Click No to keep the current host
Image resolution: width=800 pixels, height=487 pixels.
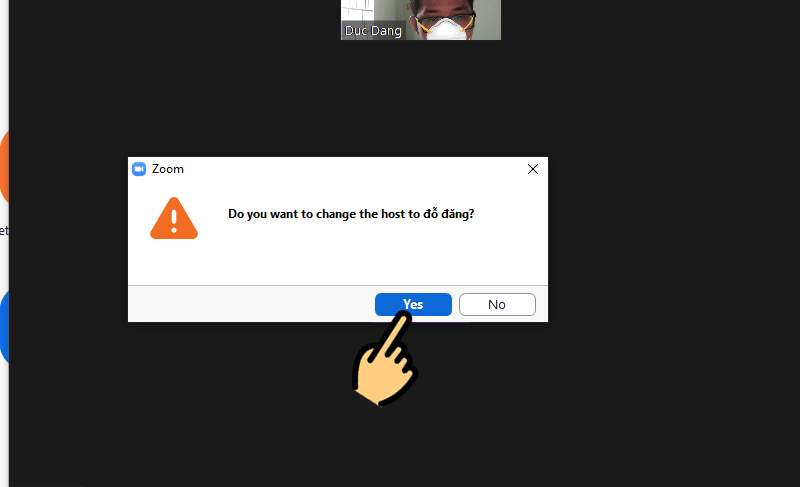point(497,304)
